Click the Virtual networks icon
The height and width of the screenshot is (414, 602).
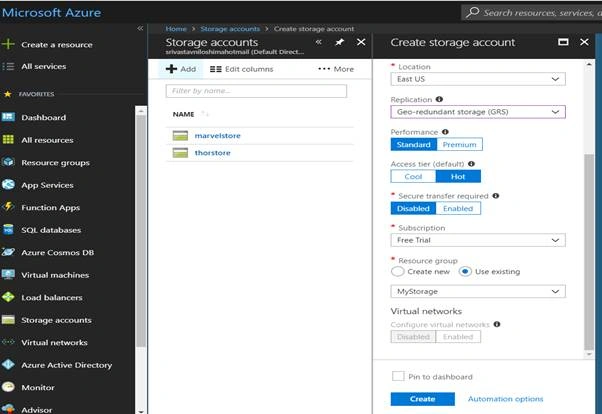point(8,342)
